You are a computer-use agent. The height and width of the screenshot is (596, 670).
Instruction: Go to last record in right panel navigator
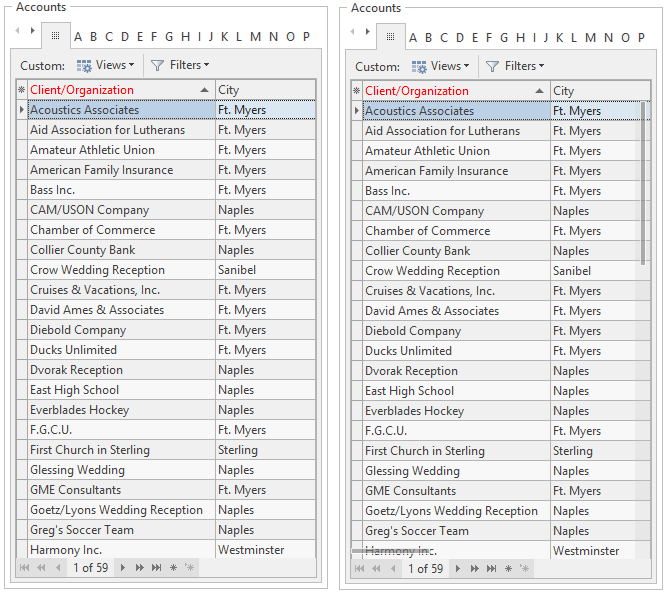point(491,569)
